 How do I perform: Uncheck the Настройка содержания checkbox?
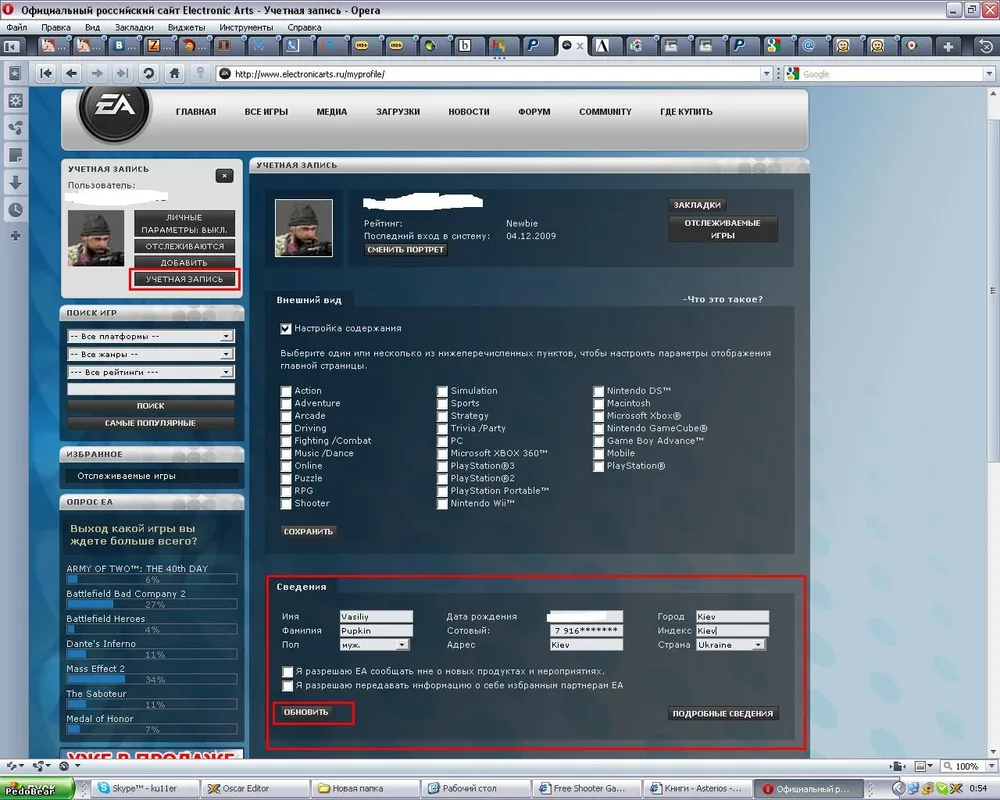(x=286, y=328)
